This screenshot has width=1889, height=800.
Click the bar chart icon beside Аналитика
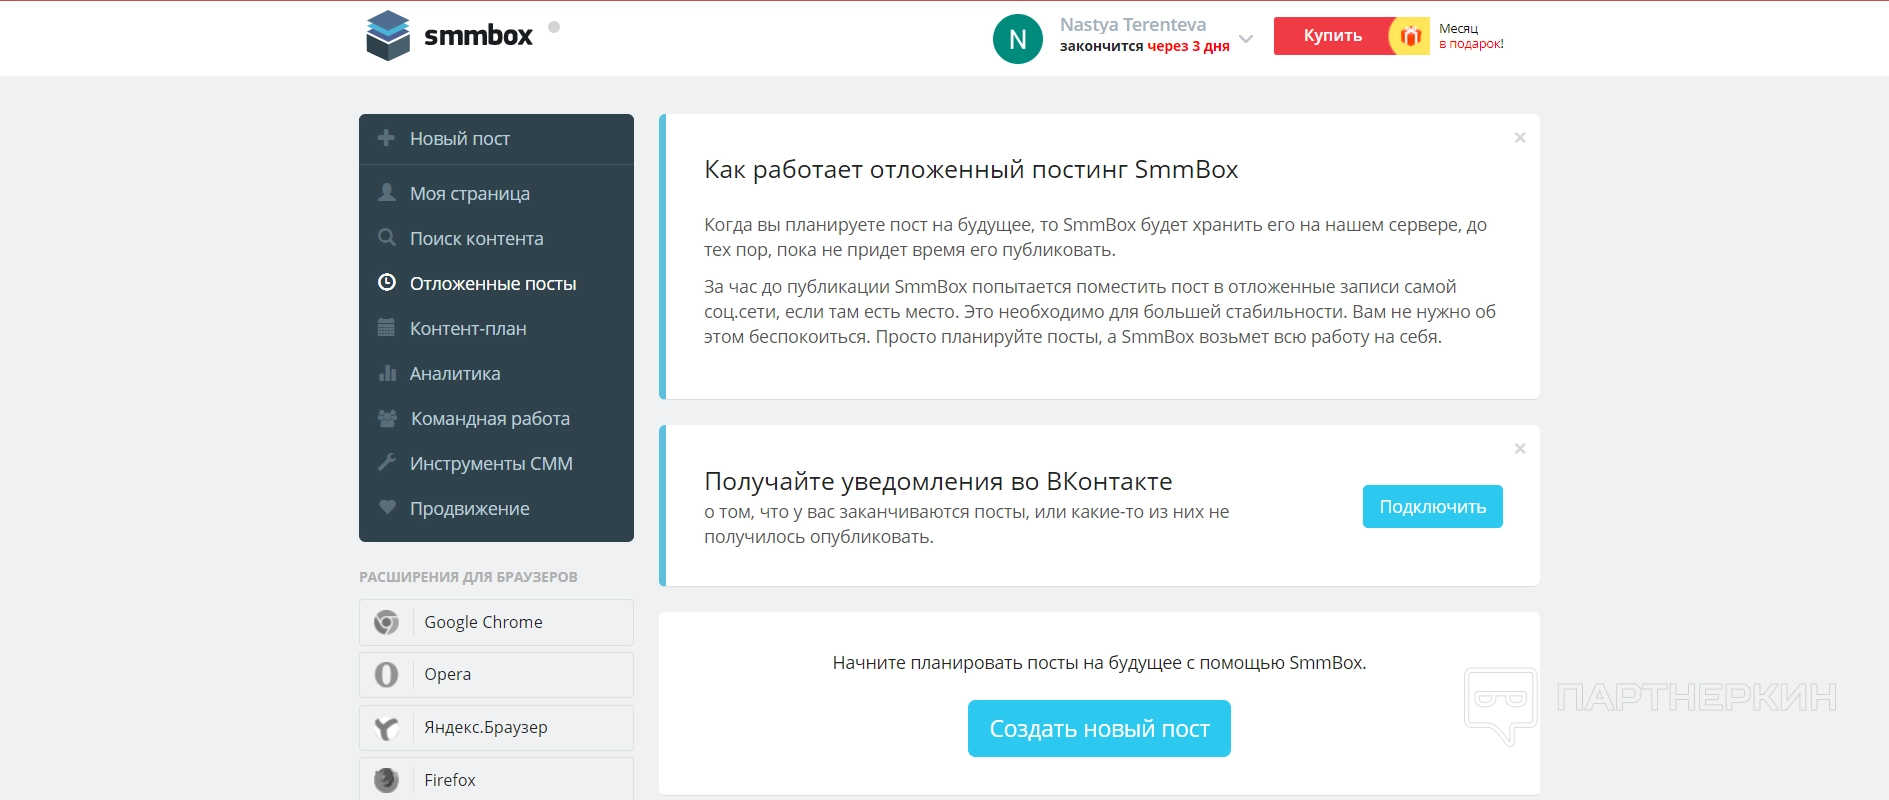[x=387, y=373]
